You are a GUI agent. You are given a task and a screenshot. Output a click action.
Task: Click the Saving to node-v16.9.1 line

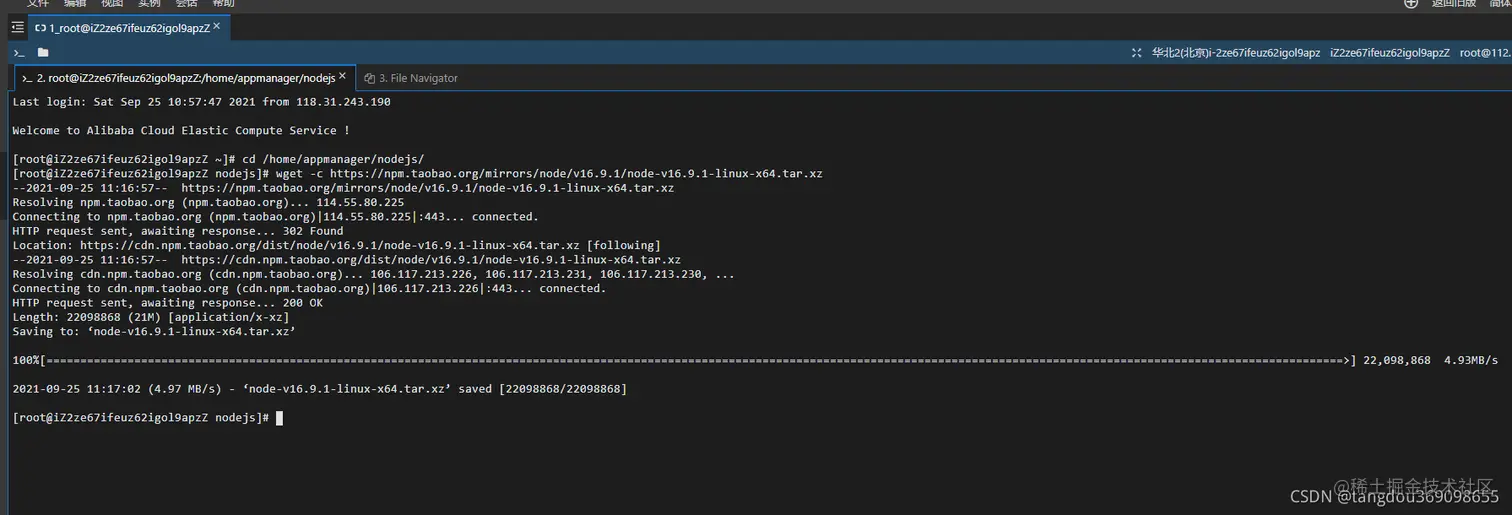pyautogui.click(x=154, y=331)
